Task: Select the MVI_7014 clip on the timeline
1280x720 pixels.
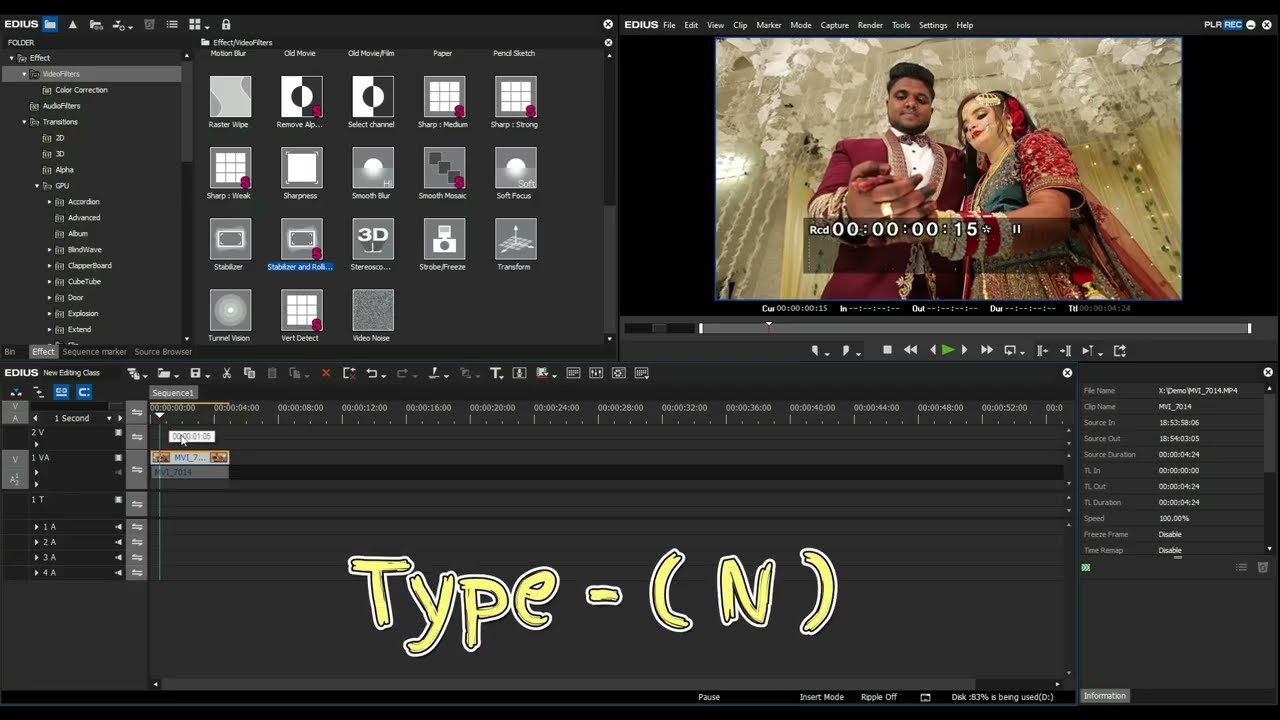Action: (190, 457)
